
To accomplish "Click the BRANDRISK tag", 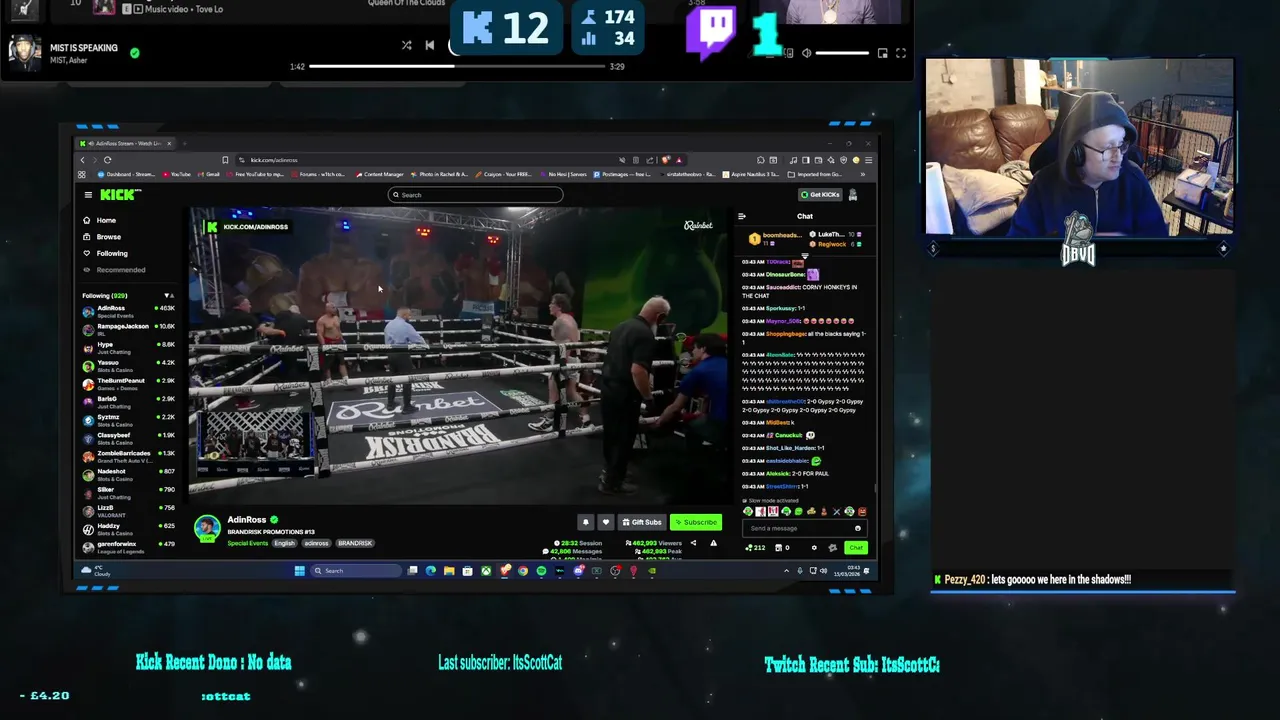I will pos(355,543).
